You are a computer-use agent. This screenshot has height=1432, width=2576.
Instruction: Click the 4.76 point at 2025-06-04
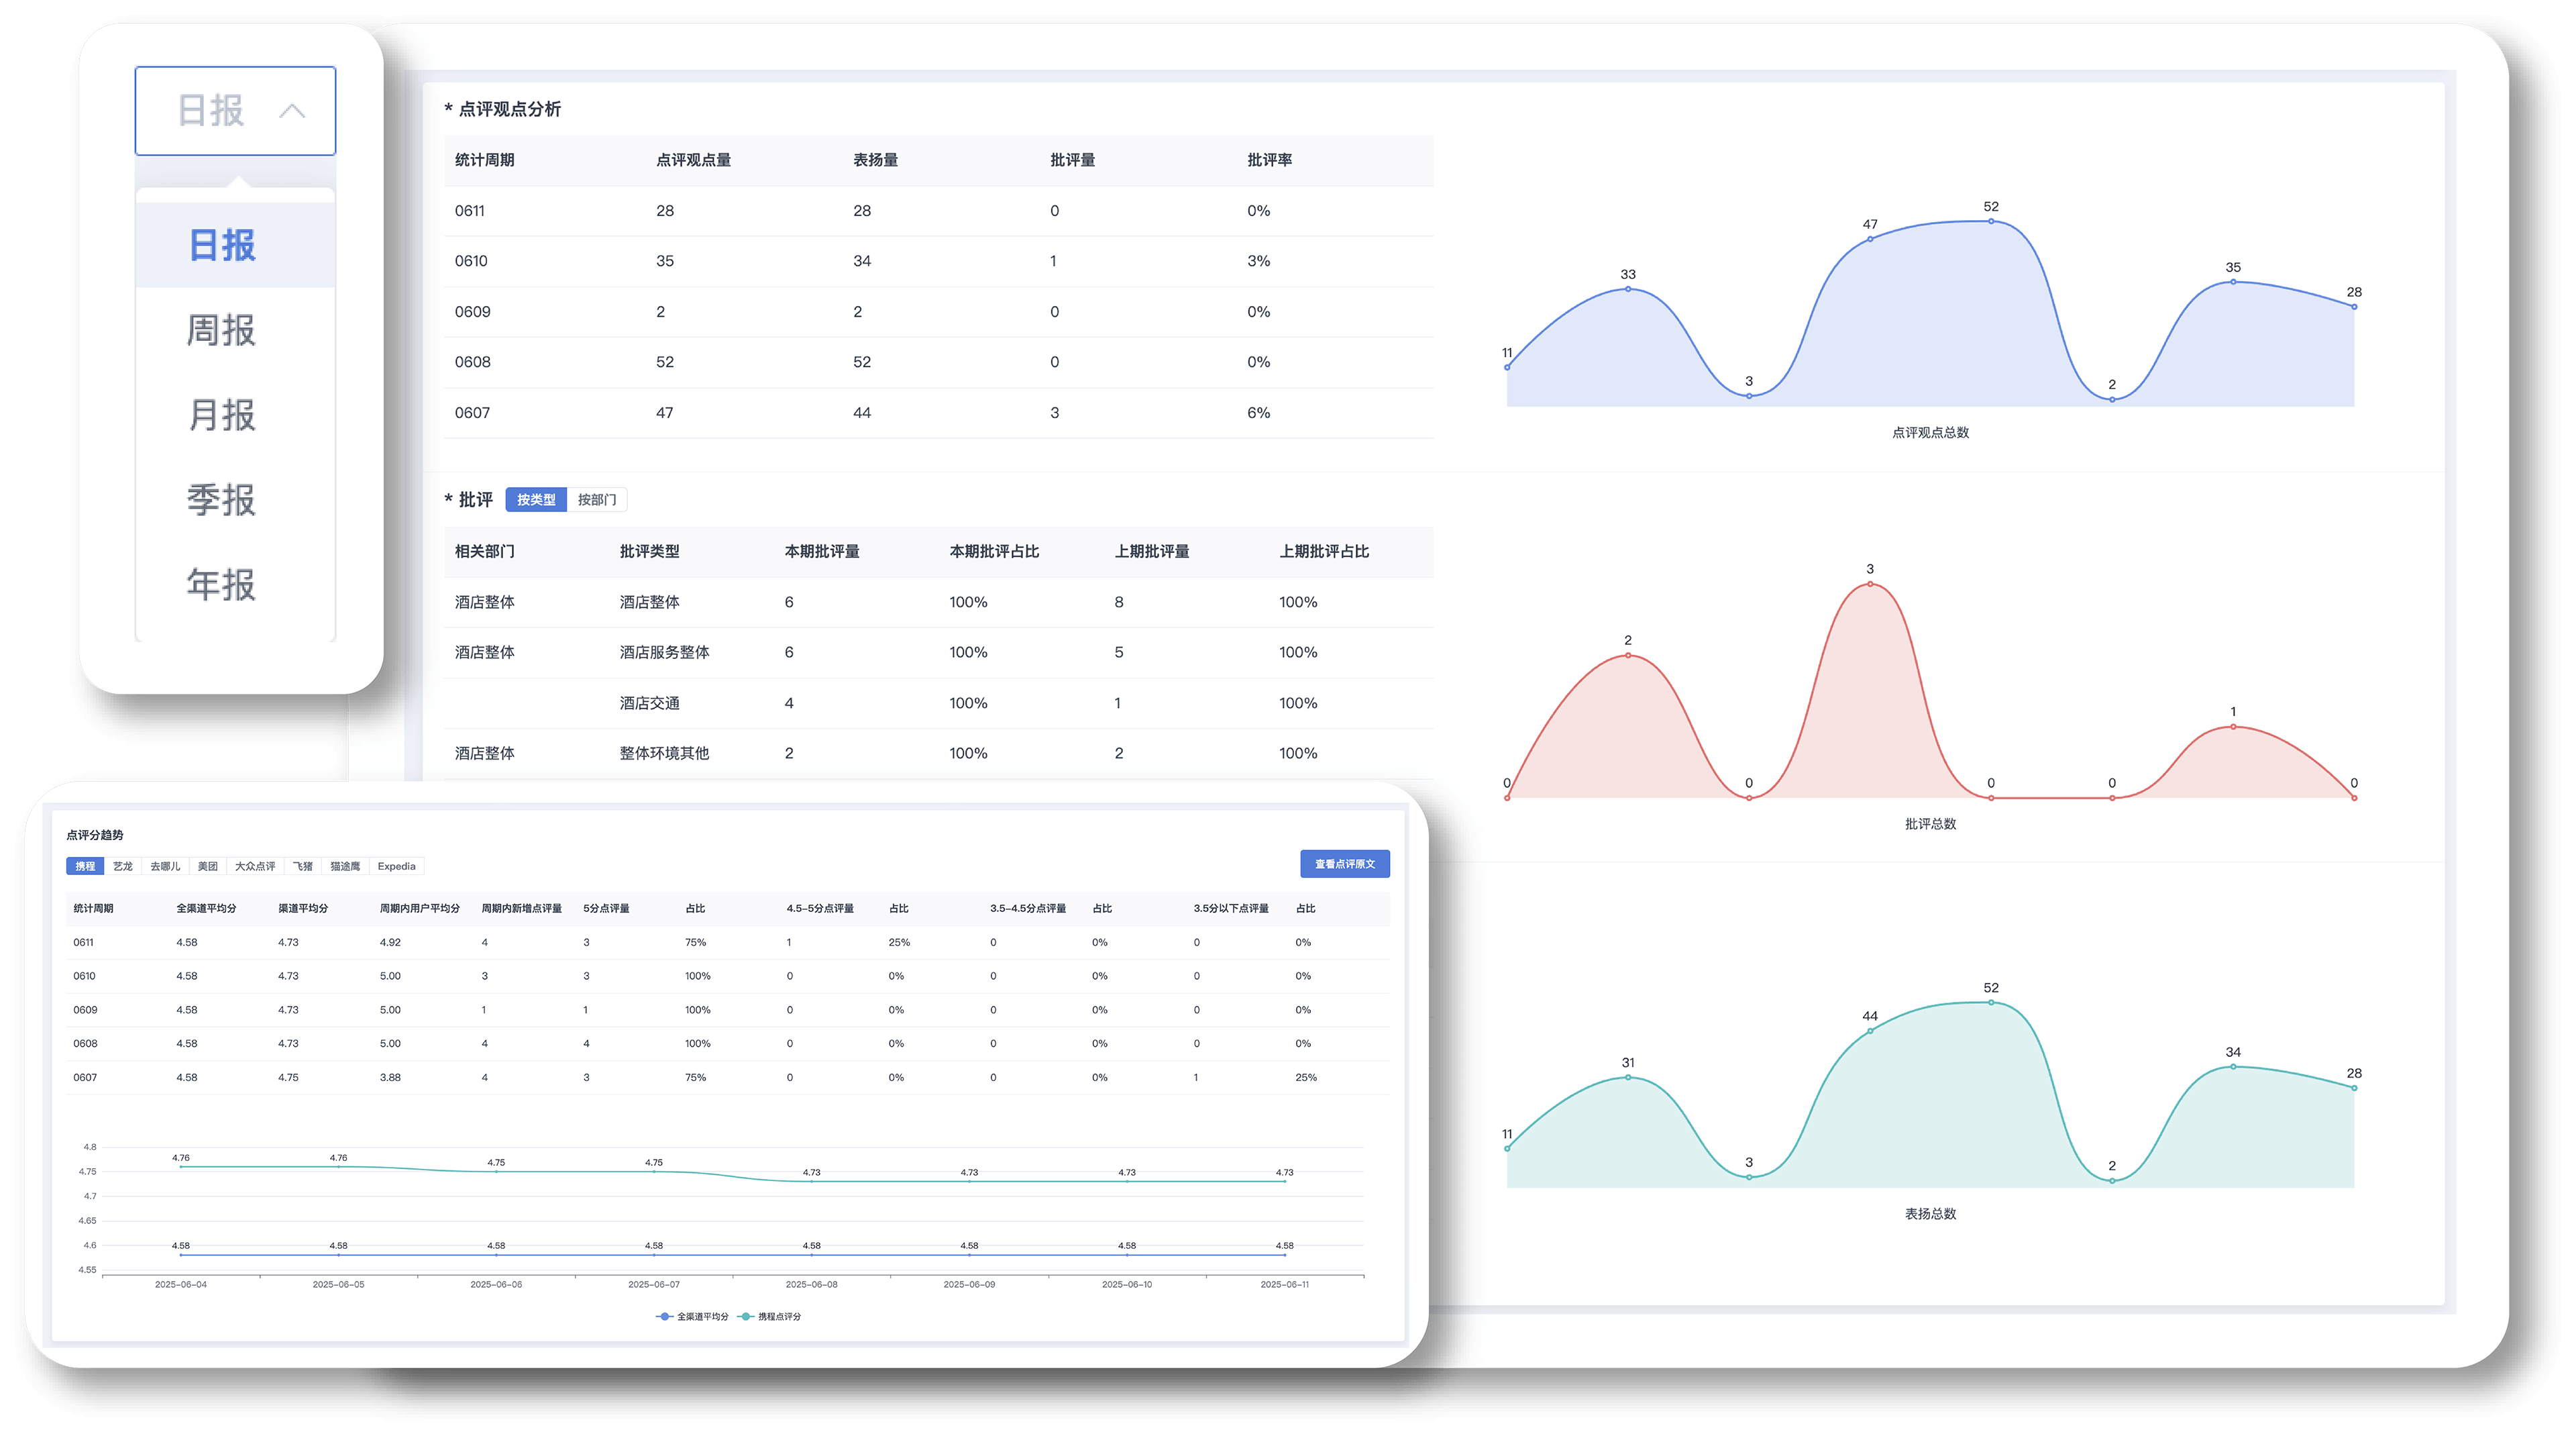click(181, 1166)
